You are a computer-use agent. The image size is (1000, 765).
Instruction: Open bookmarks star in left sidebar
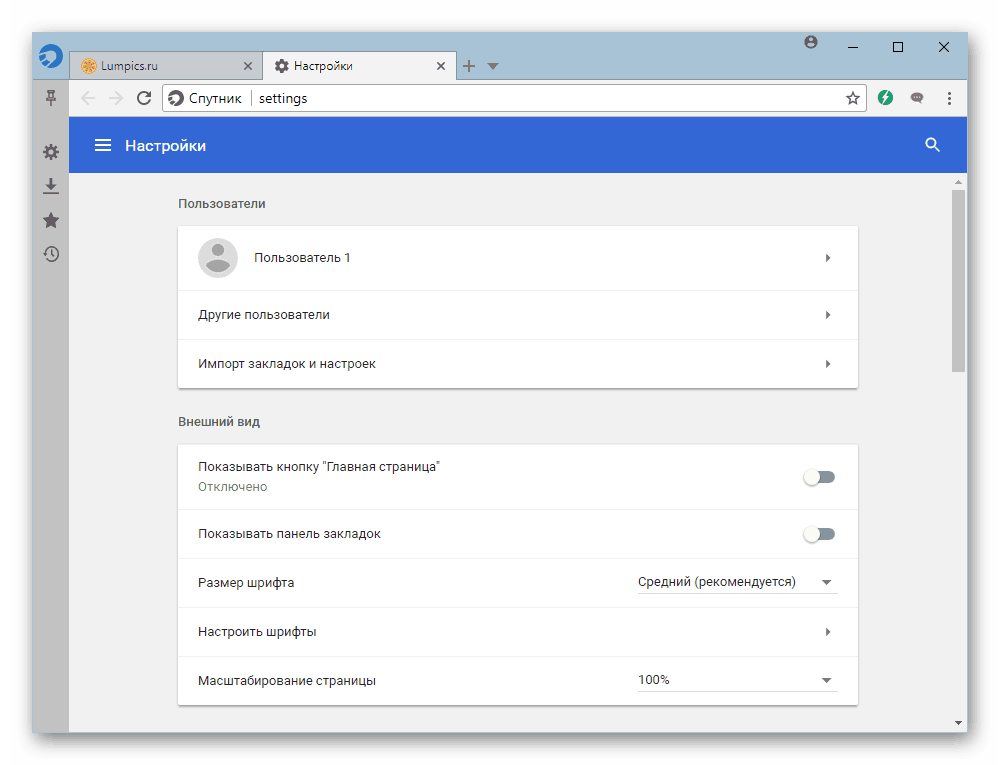51,220
